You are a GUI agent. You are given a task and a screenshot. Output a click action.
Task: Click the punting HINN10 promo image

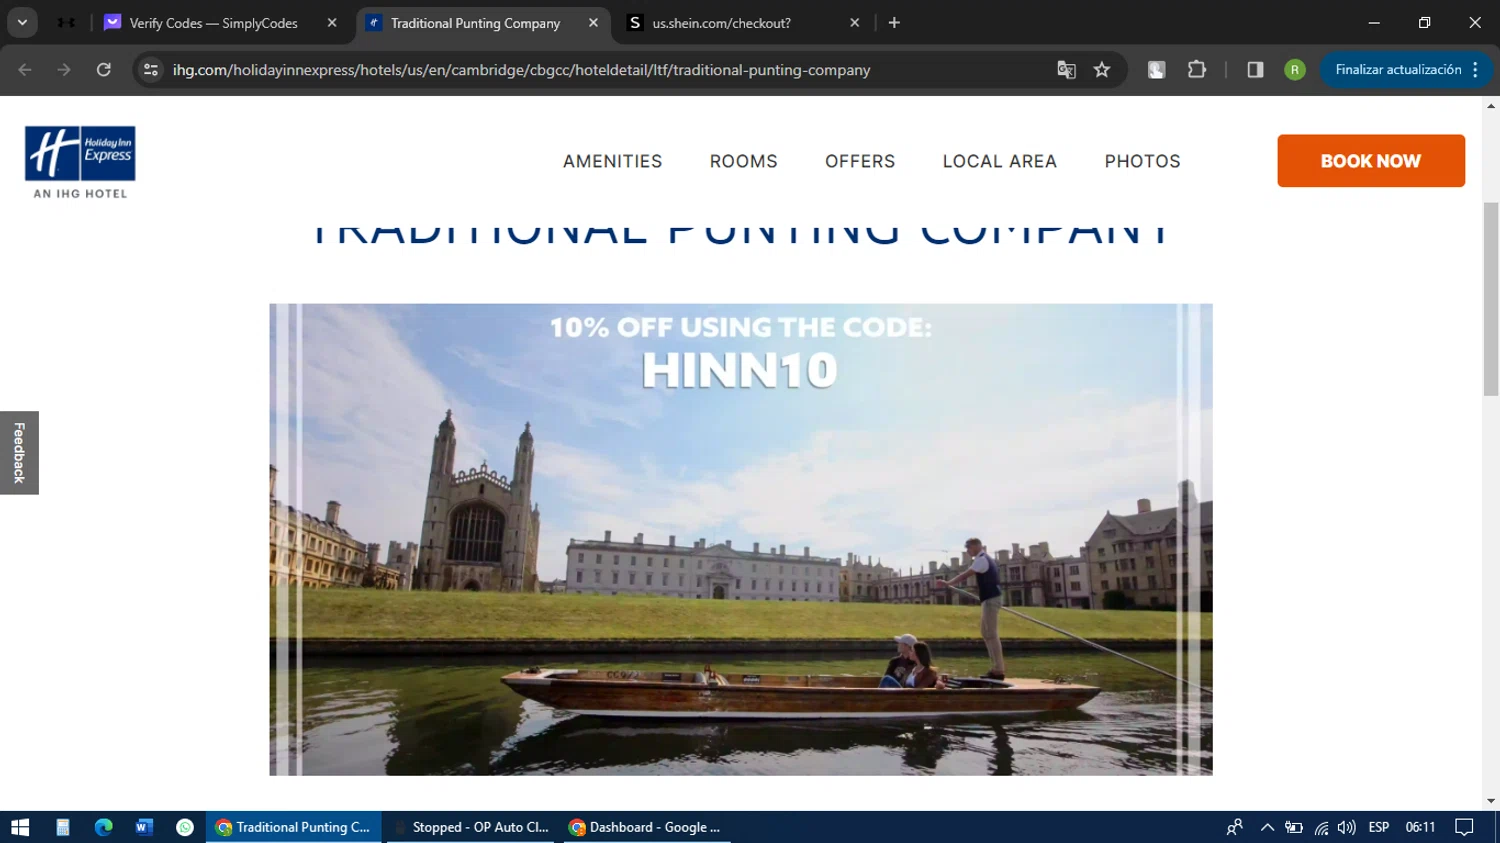[x=741, y=540]
